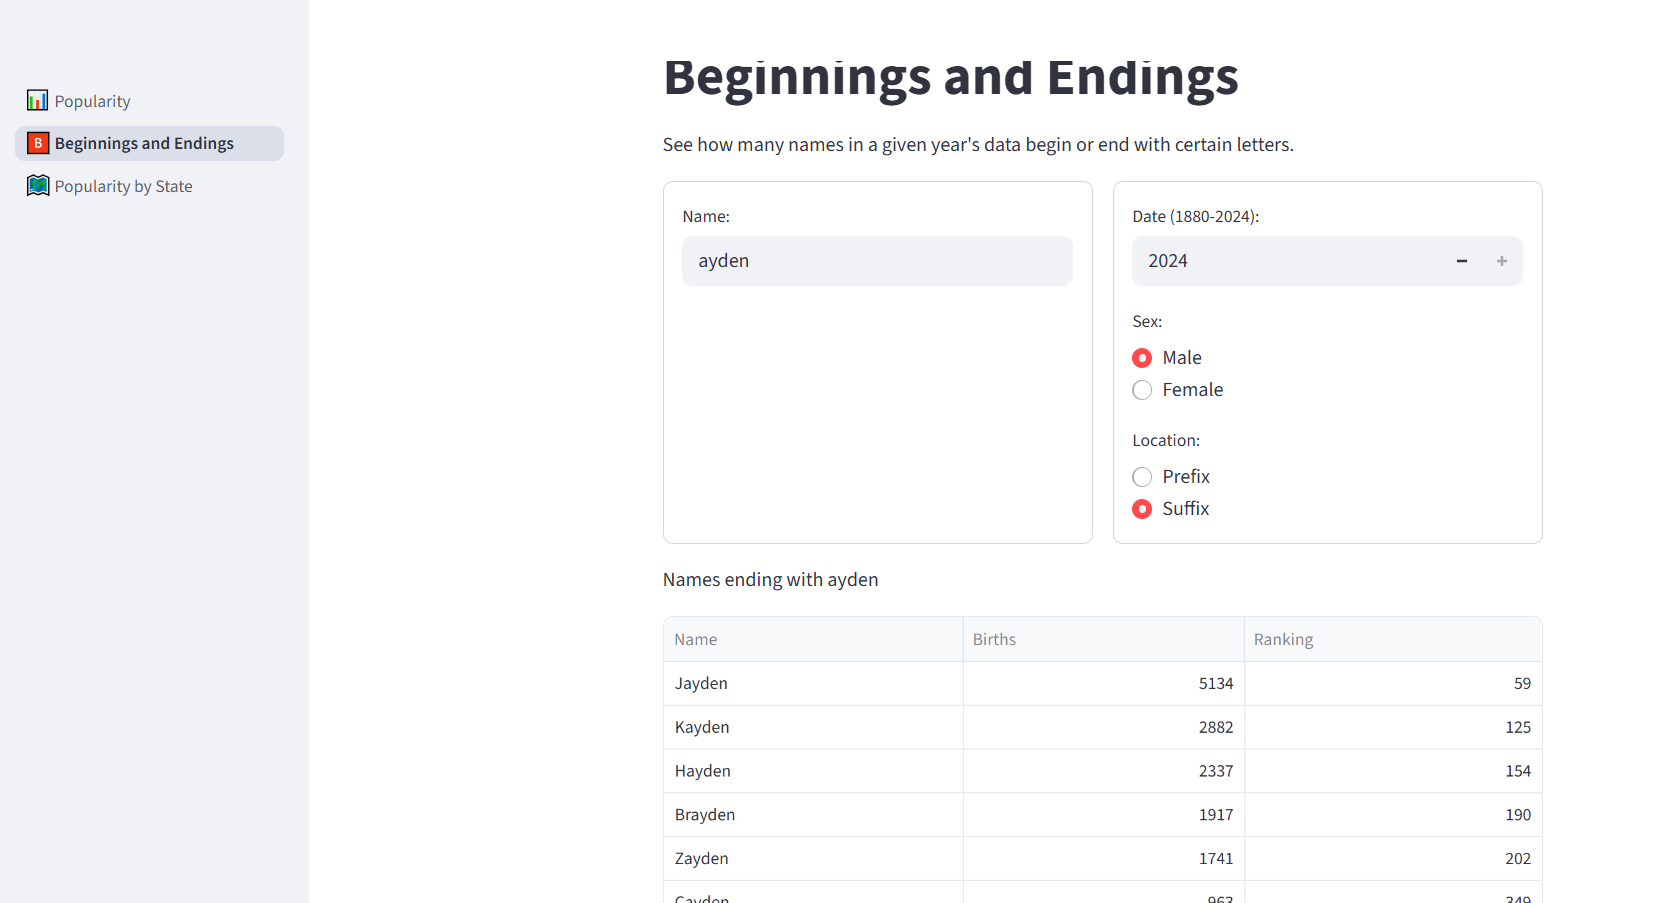
Task: Select the Male radio button
Action: pyautogui.click(x=1142, y=358)
